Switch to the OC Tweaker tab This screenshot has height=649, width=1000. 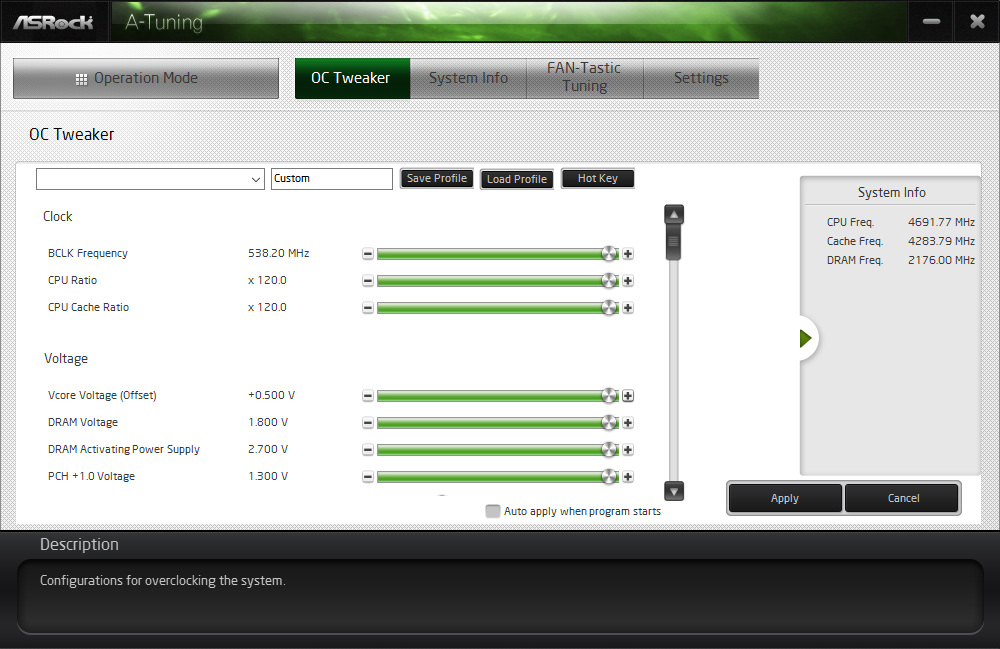[x=352, y=78]
